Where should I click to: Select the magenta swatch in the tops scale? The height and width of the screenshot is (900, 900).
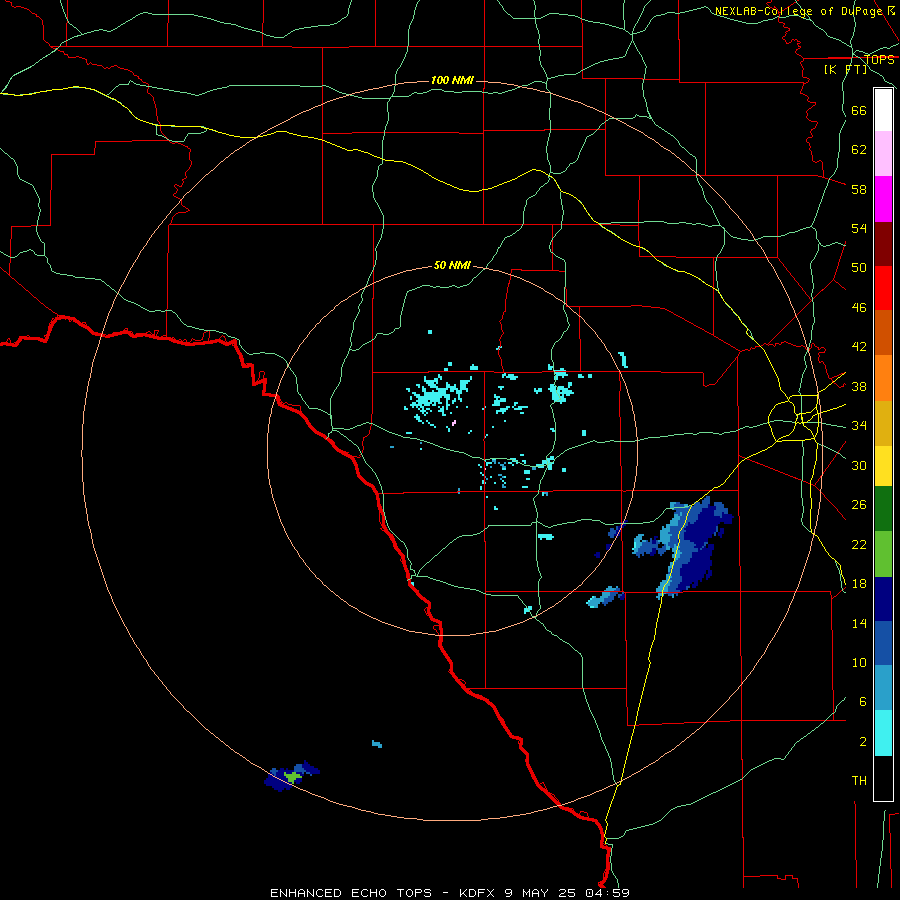(x=883, y=199)
